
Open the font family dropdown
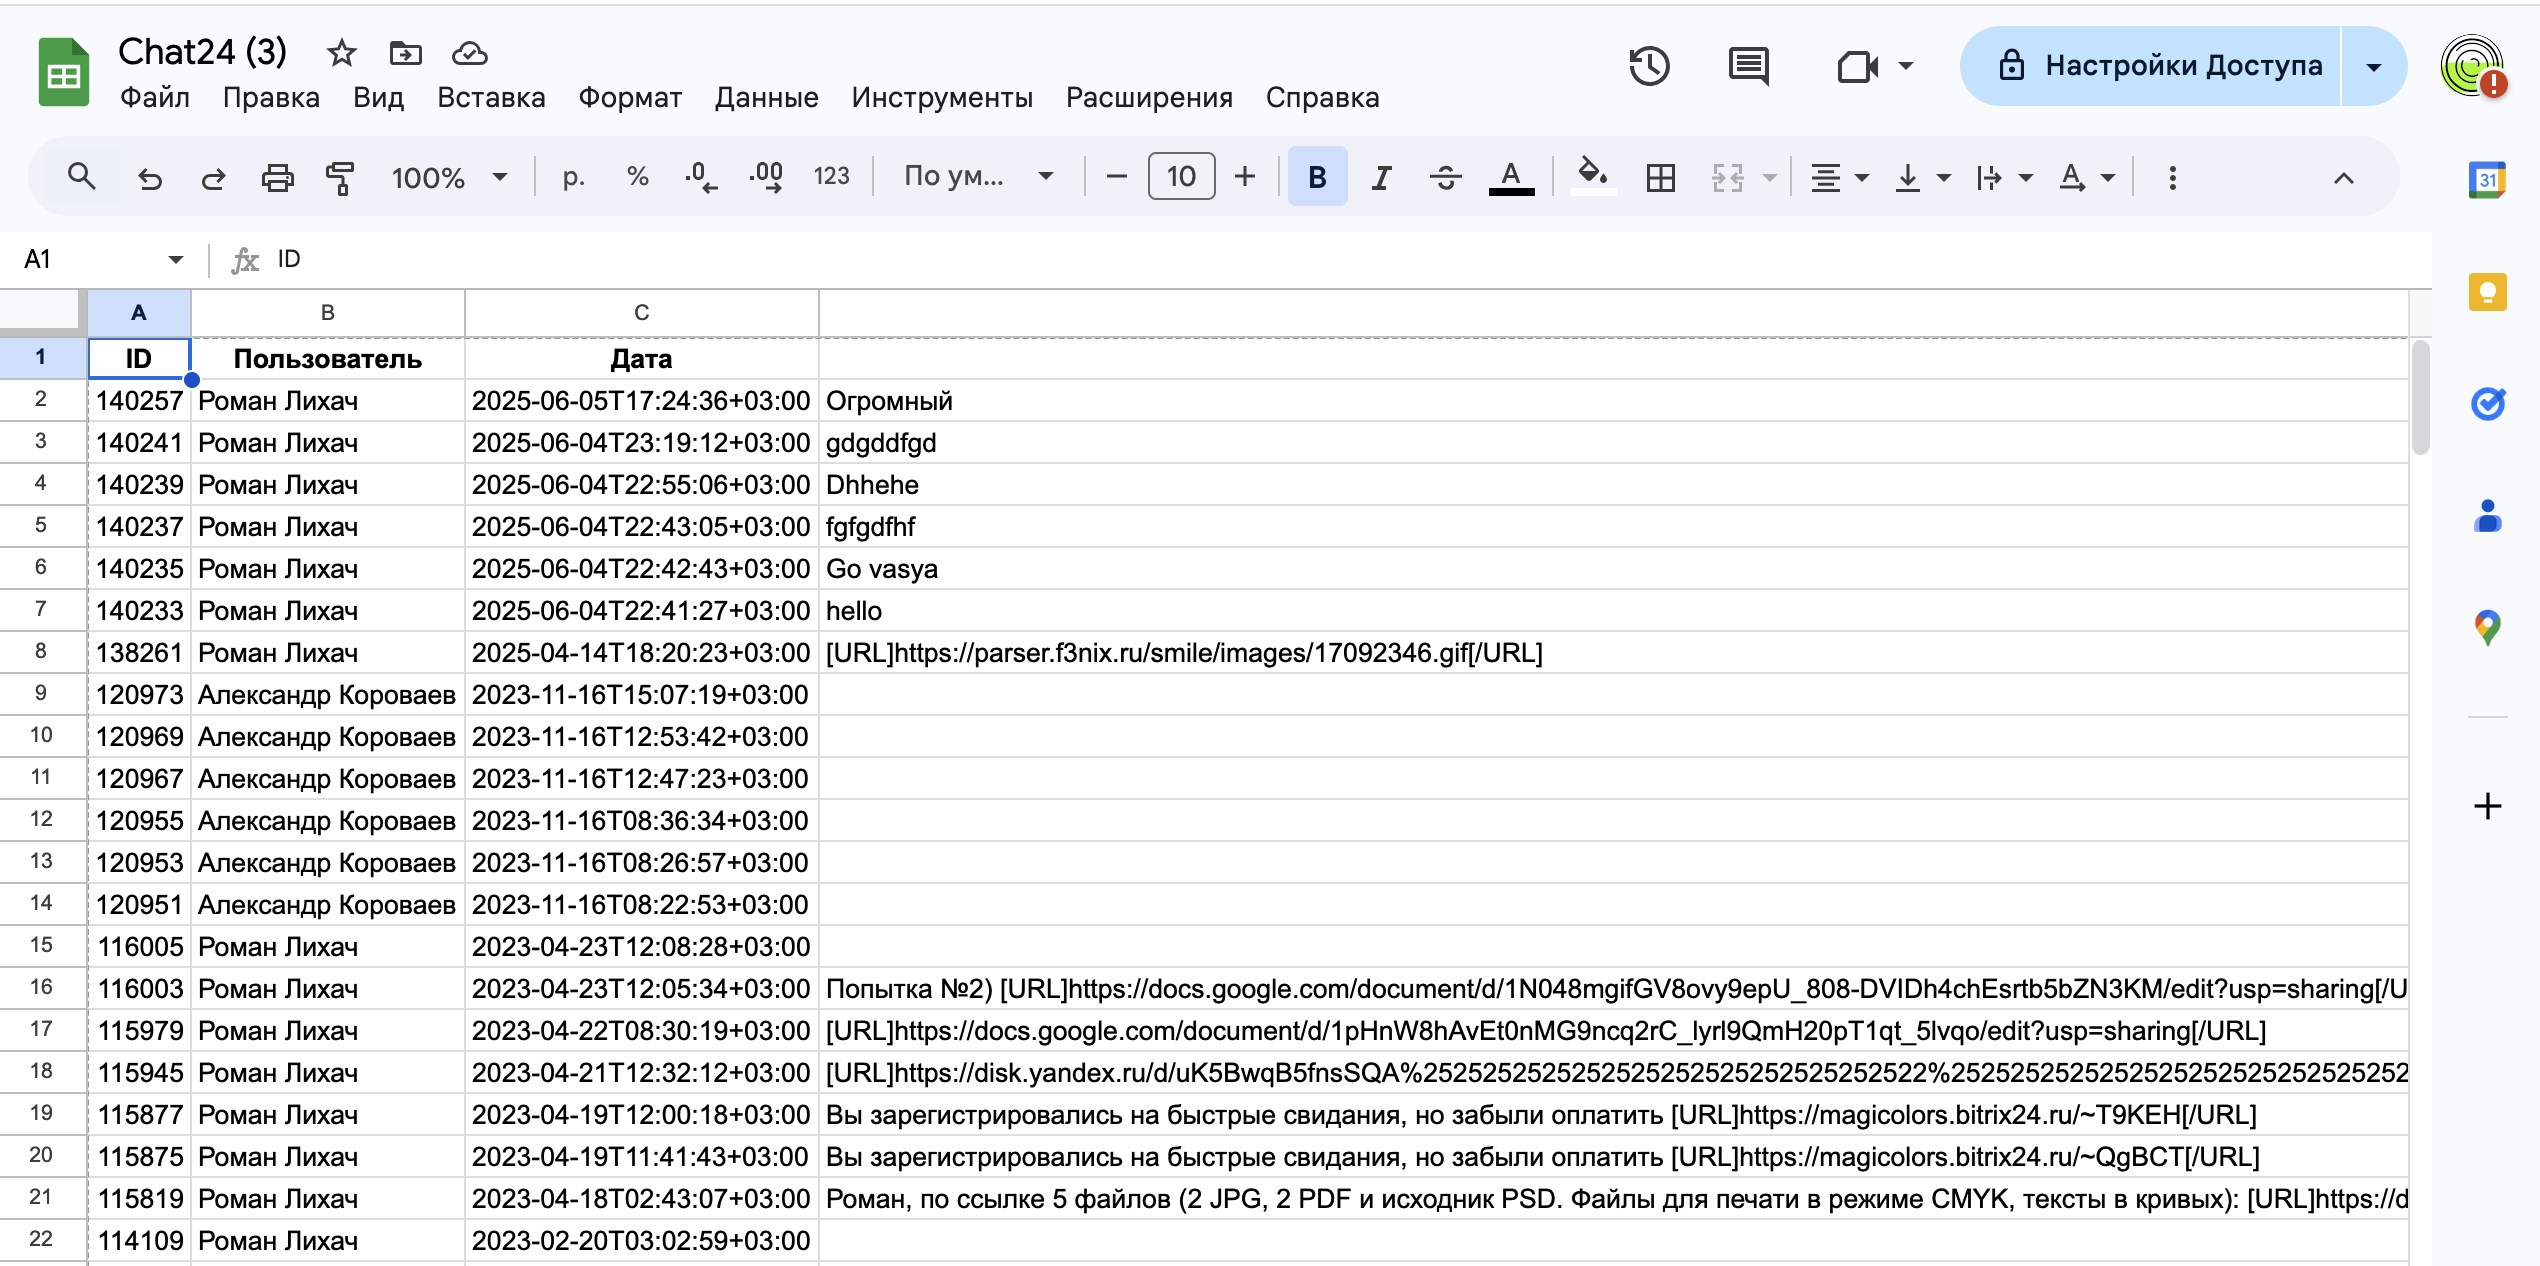(978, 177)
